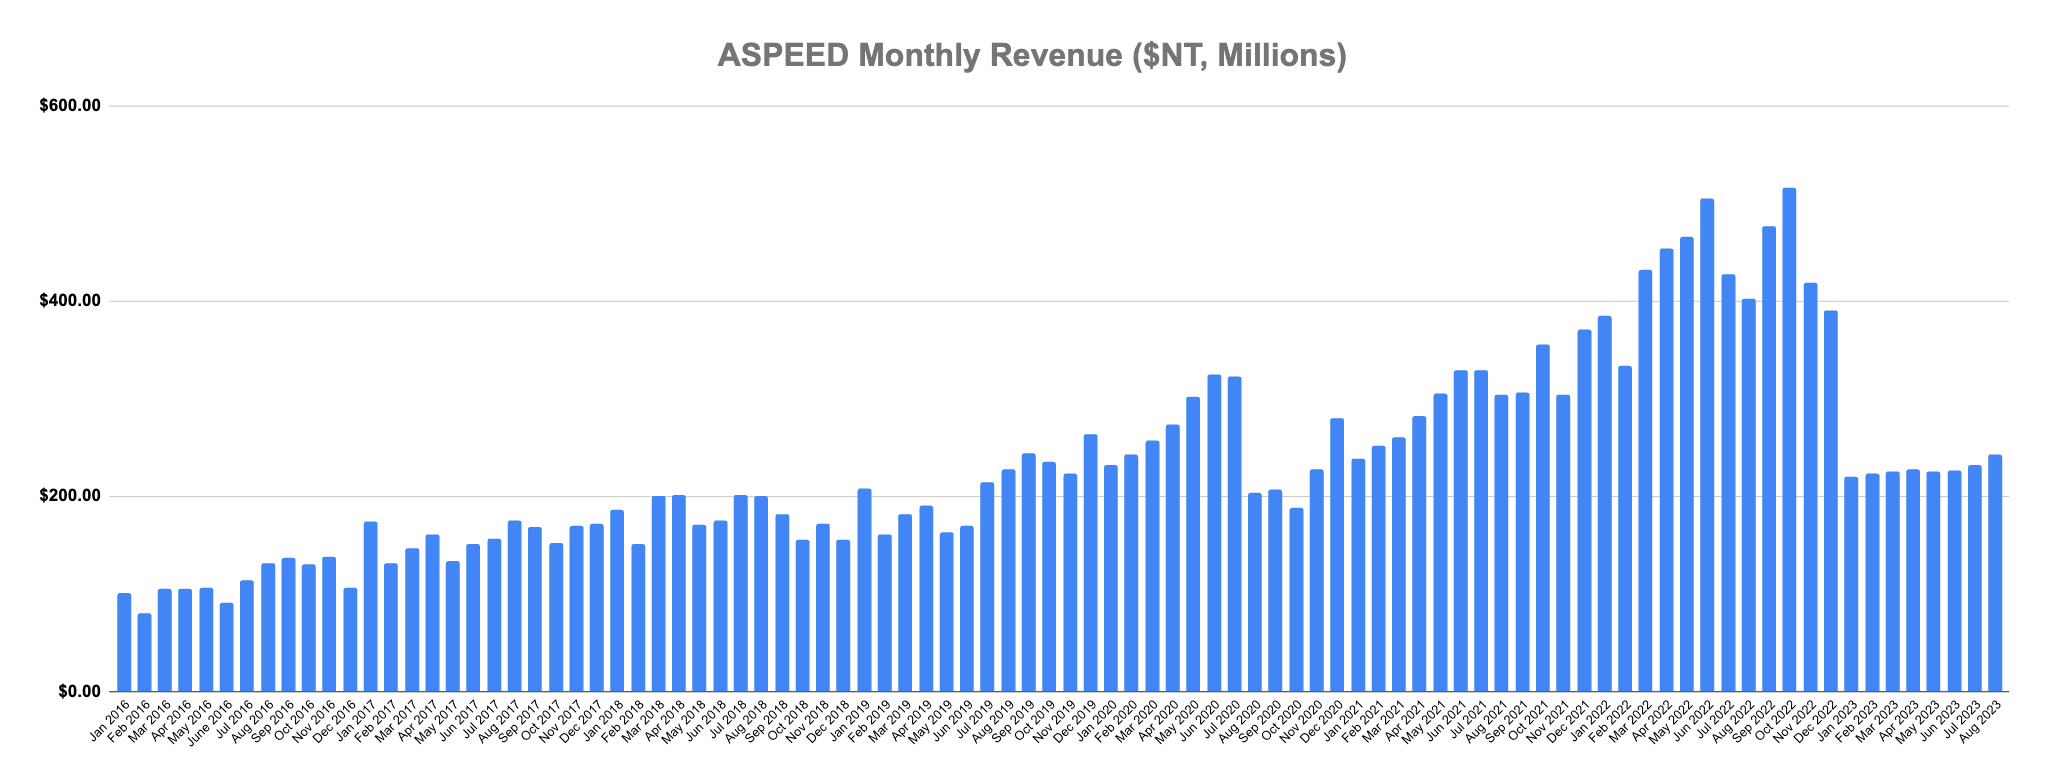Select the Jul 2018 x-axis label
2048x784 pixels.
pyautogui.click(x=726, y=720)
